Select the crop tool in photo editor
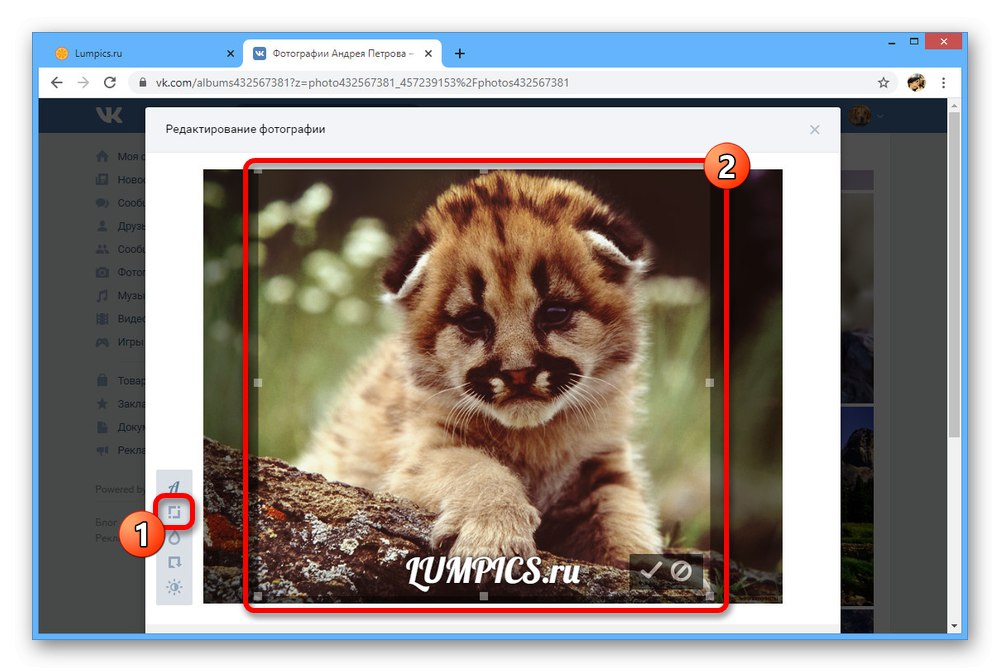 pyautogui.click(x=174, y=512)
